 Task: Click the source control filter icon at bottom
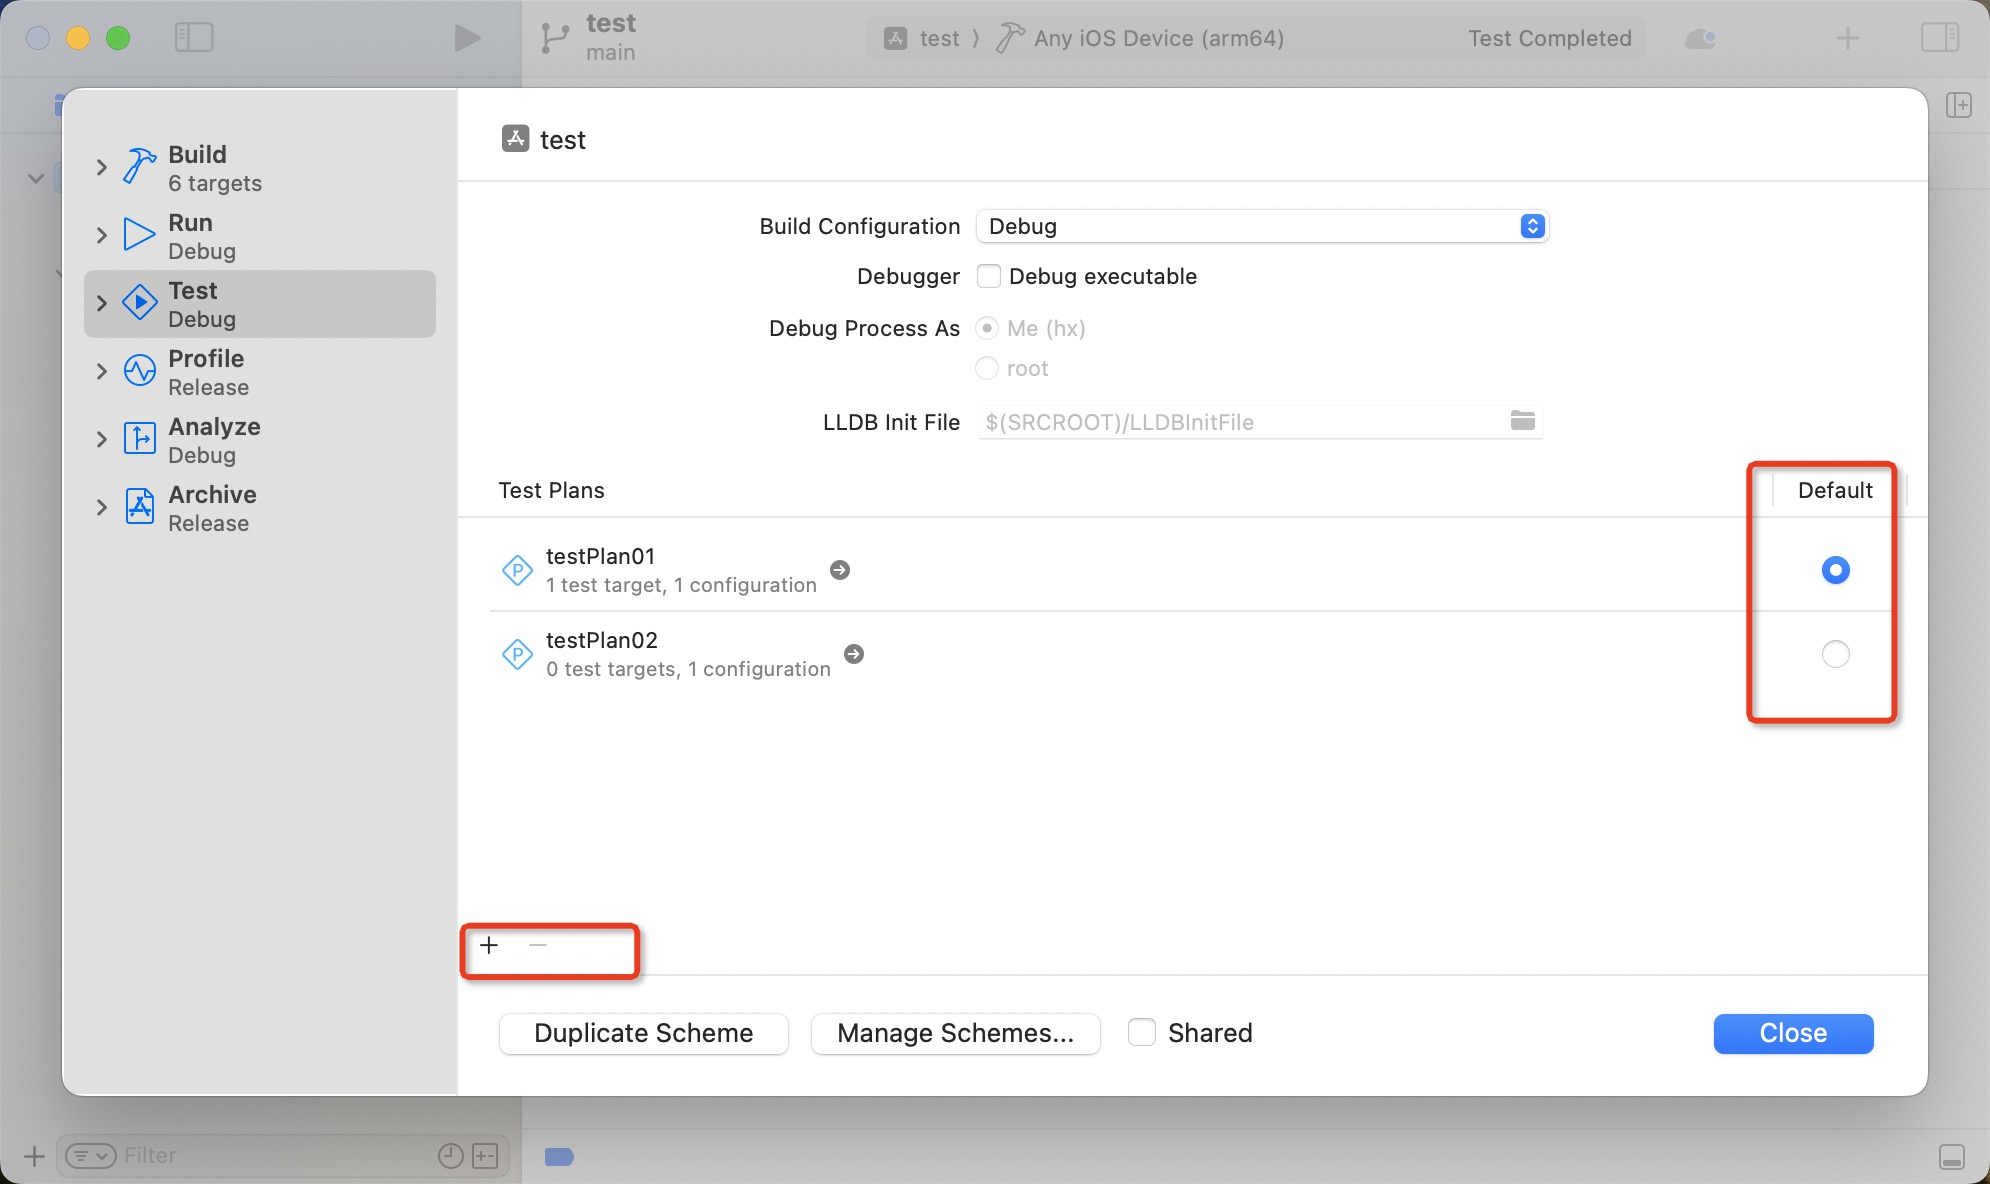[485, 1156]
